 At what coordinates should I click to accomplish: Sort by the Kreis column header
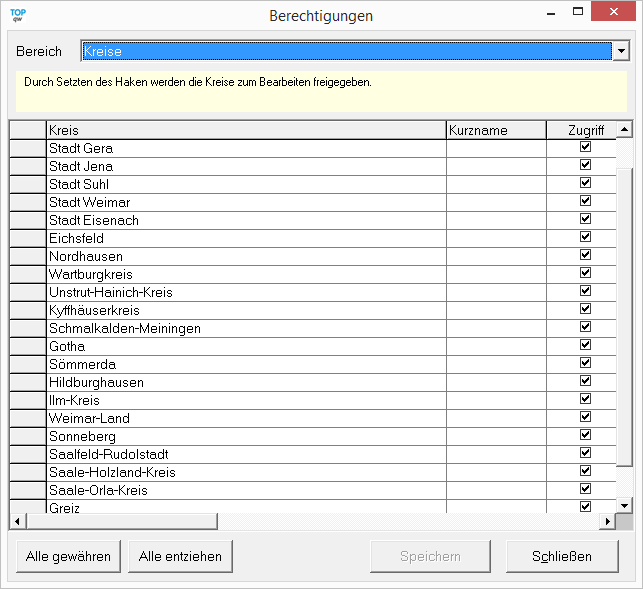(x=245, y=130)
